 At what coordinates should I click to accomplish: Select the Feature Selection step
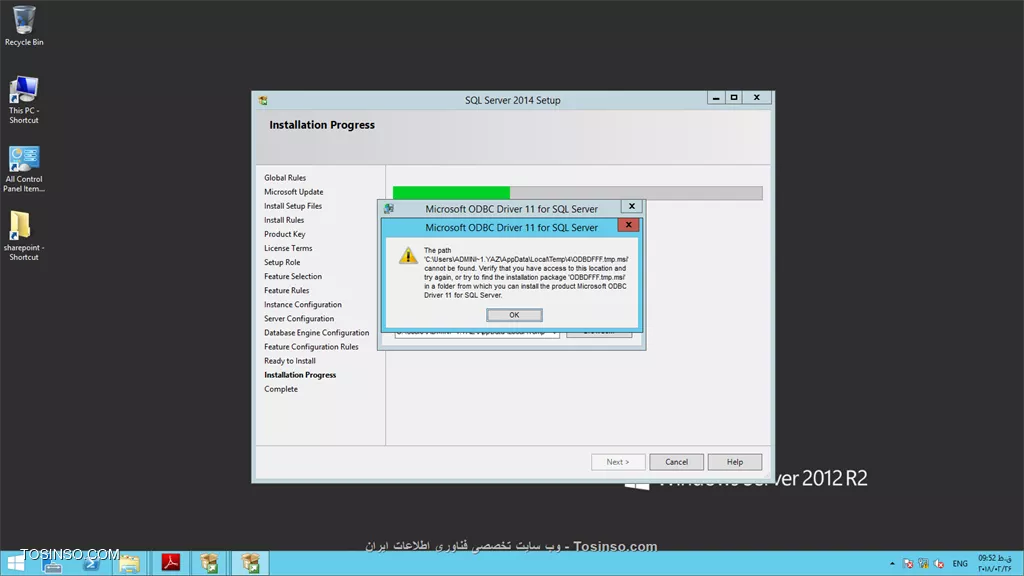click(293, 276)
